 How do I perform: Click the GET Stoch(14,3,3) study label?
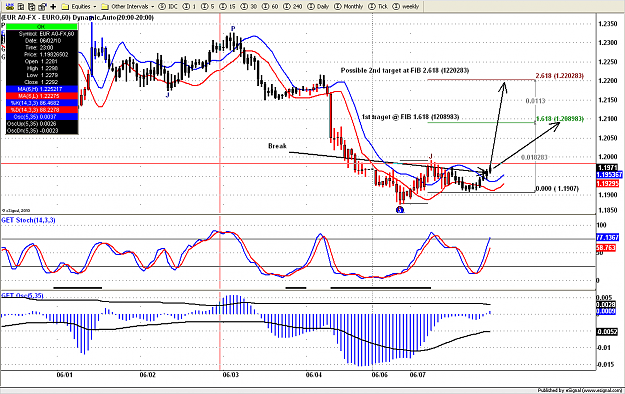28,220
